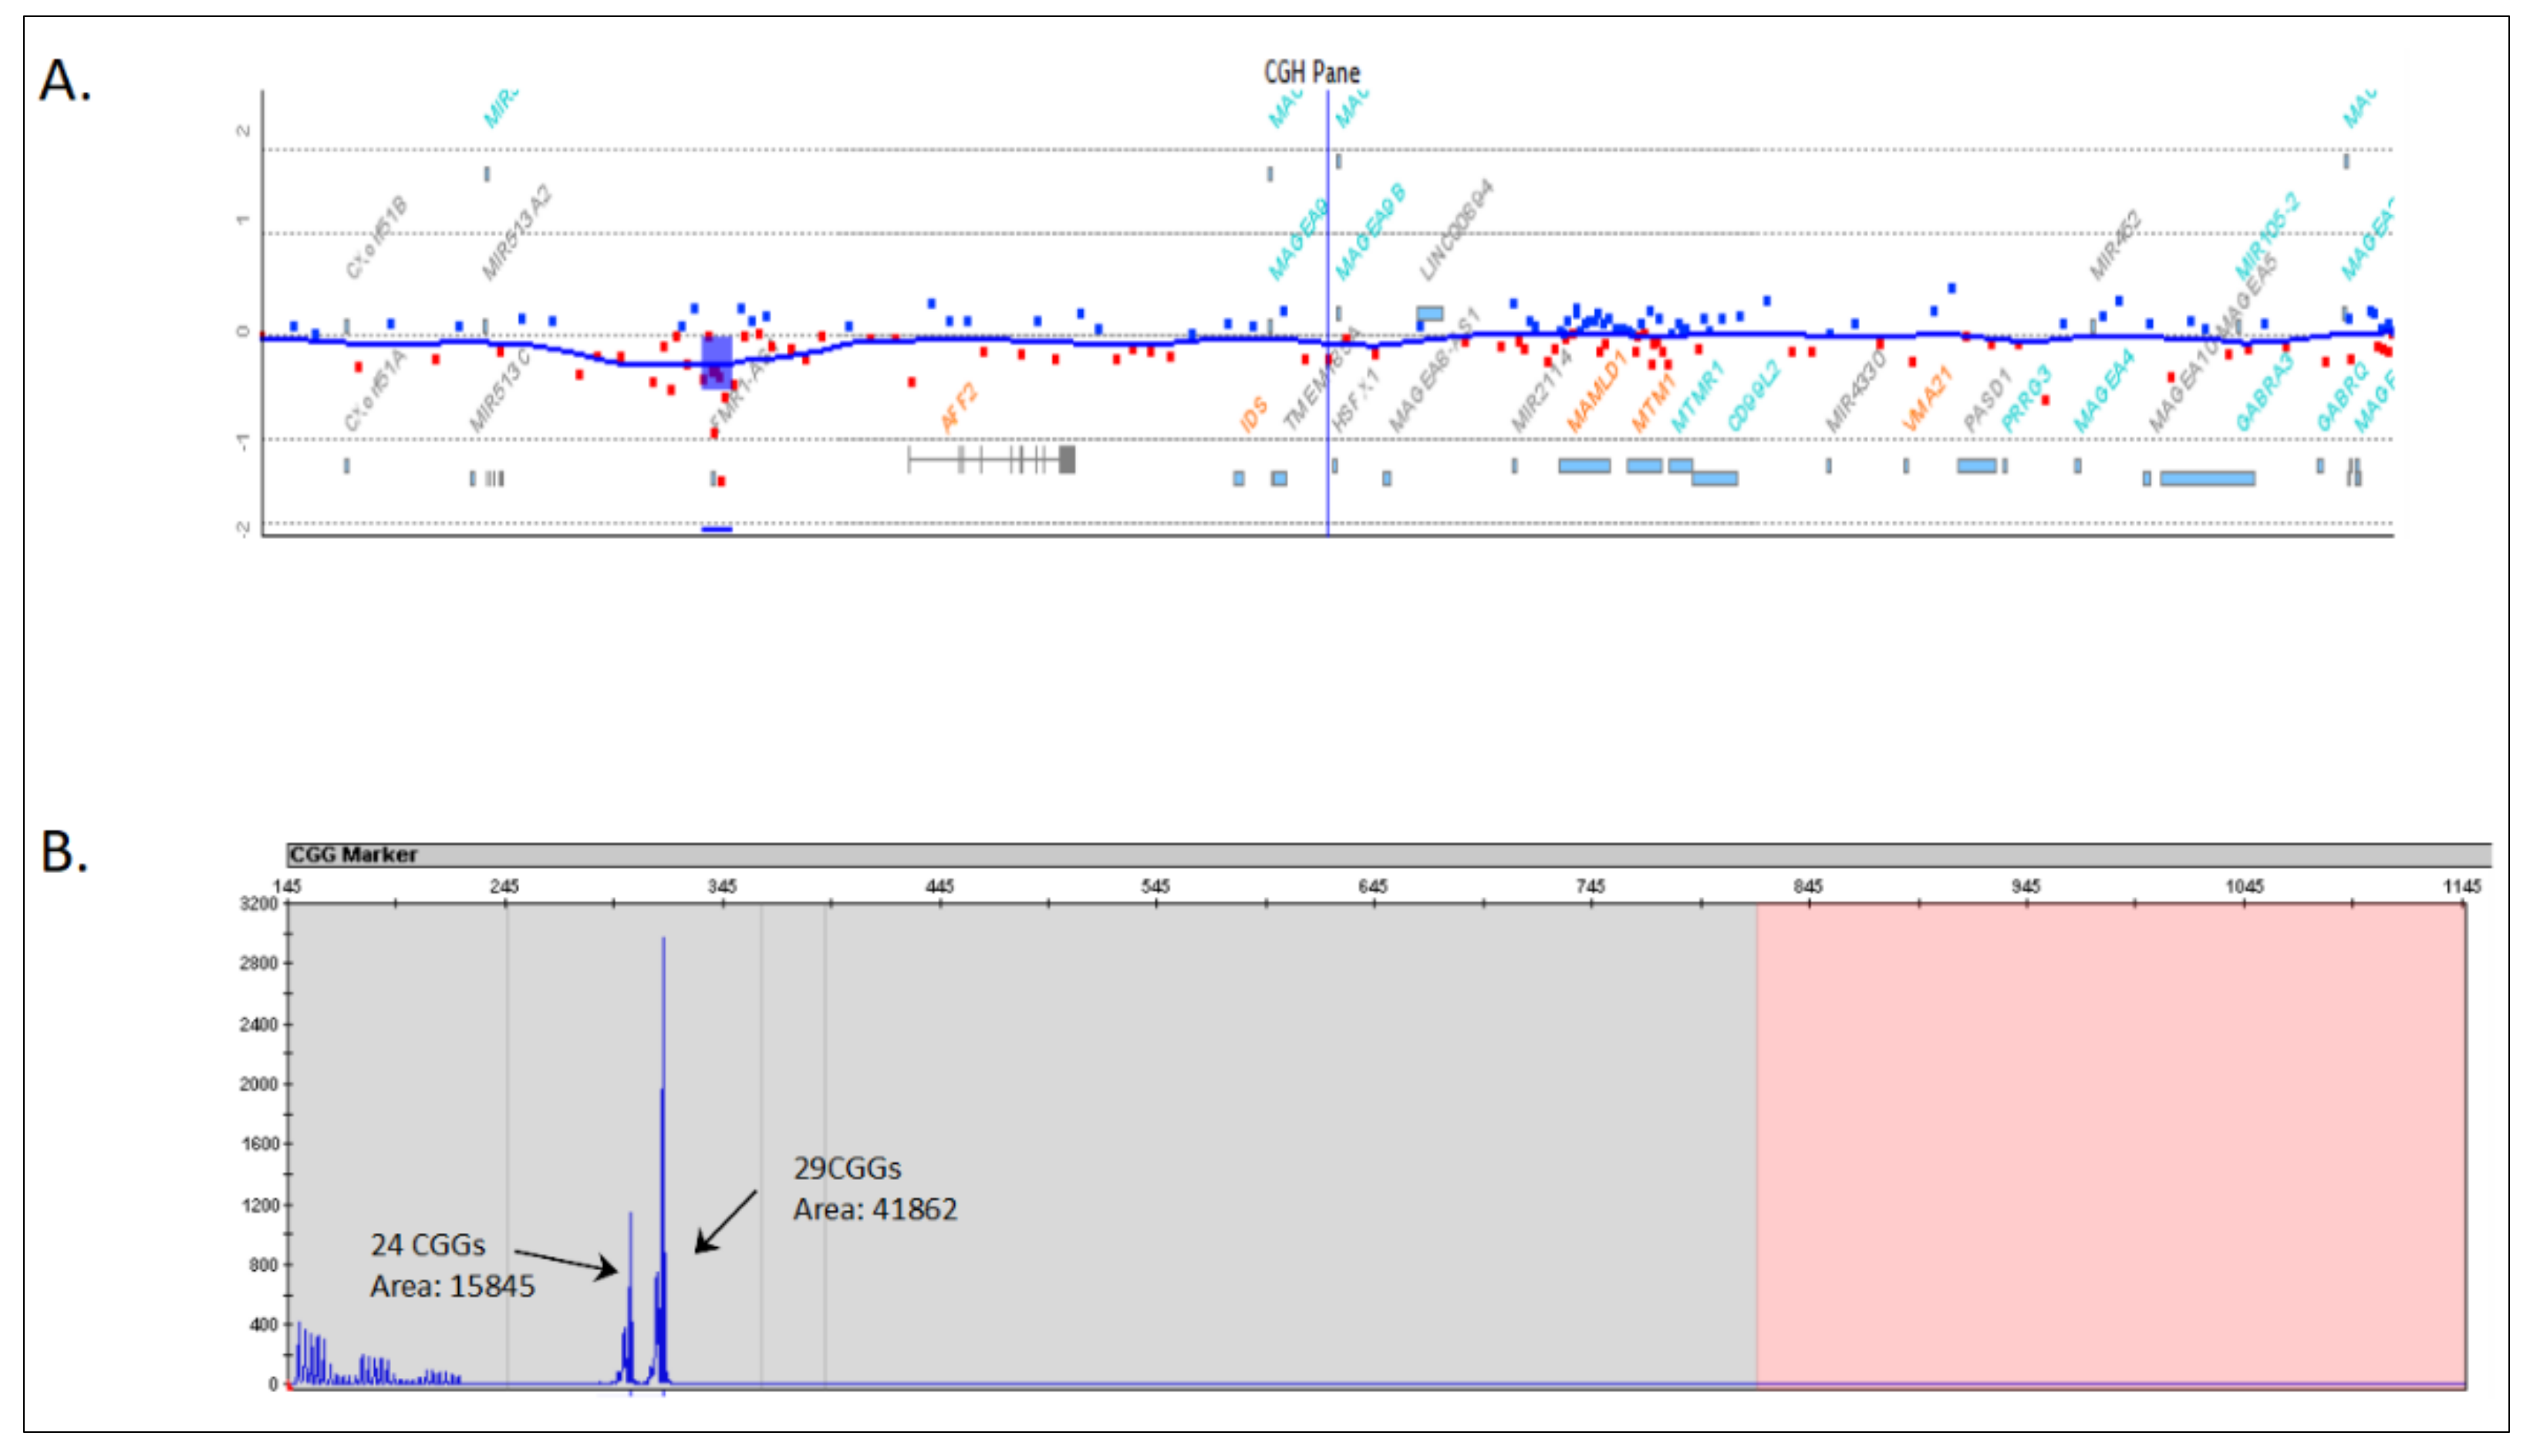The height and width of the screenshot is (1456, 2530).
Task: Click the MAMLD1 gene label
Action: [1596, 390]
